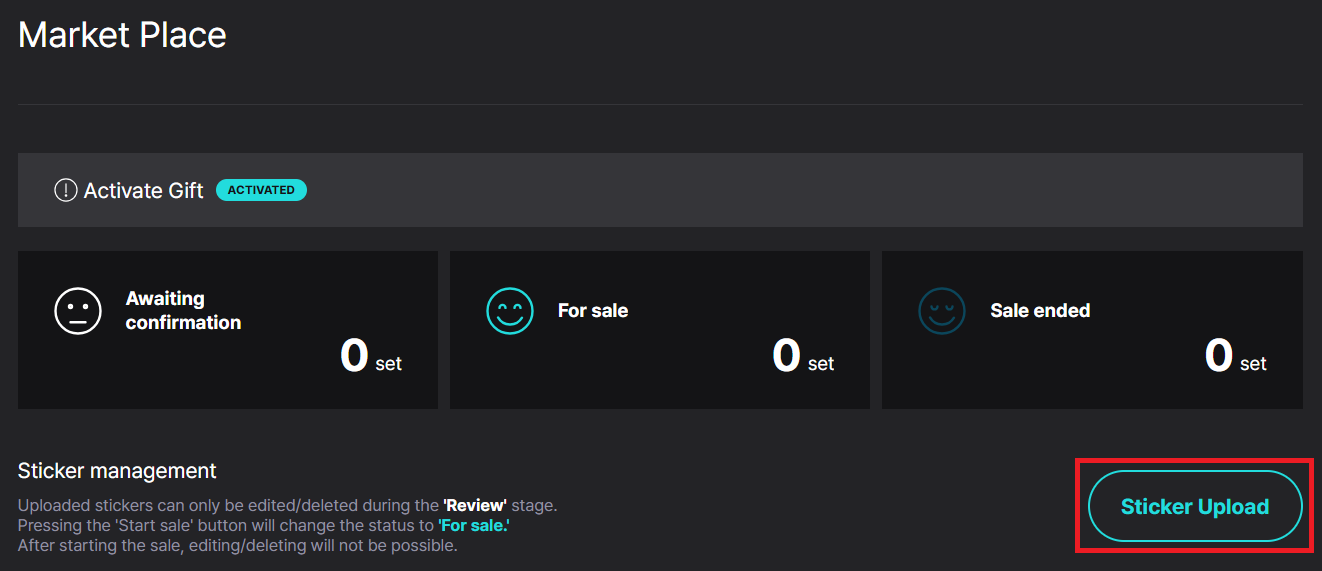Open the Sticker Upload button
Image resolution: width=1322 pixels, height=571 pixels.
coord(1195,506)
